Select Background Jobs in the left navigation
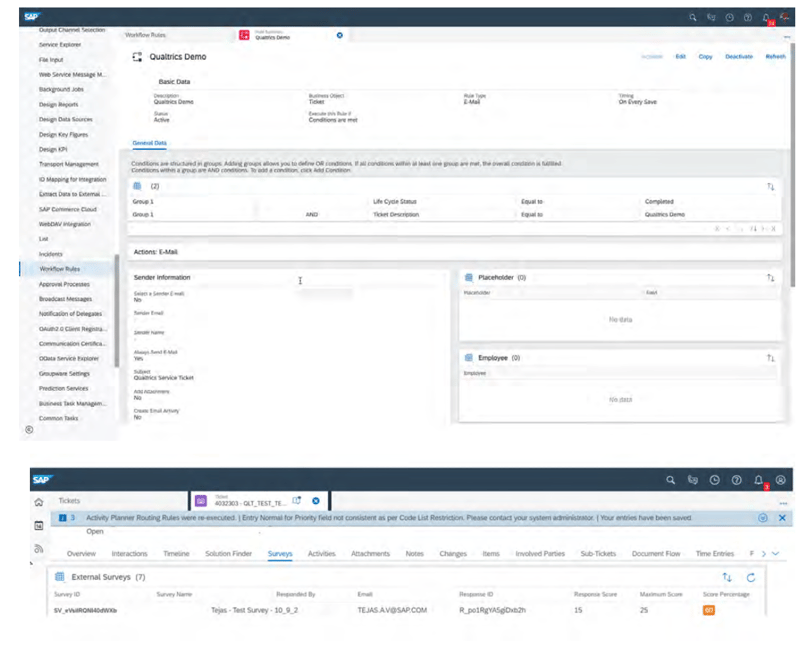The height and width of the screenshot is (645, 800). pos(61,89)
